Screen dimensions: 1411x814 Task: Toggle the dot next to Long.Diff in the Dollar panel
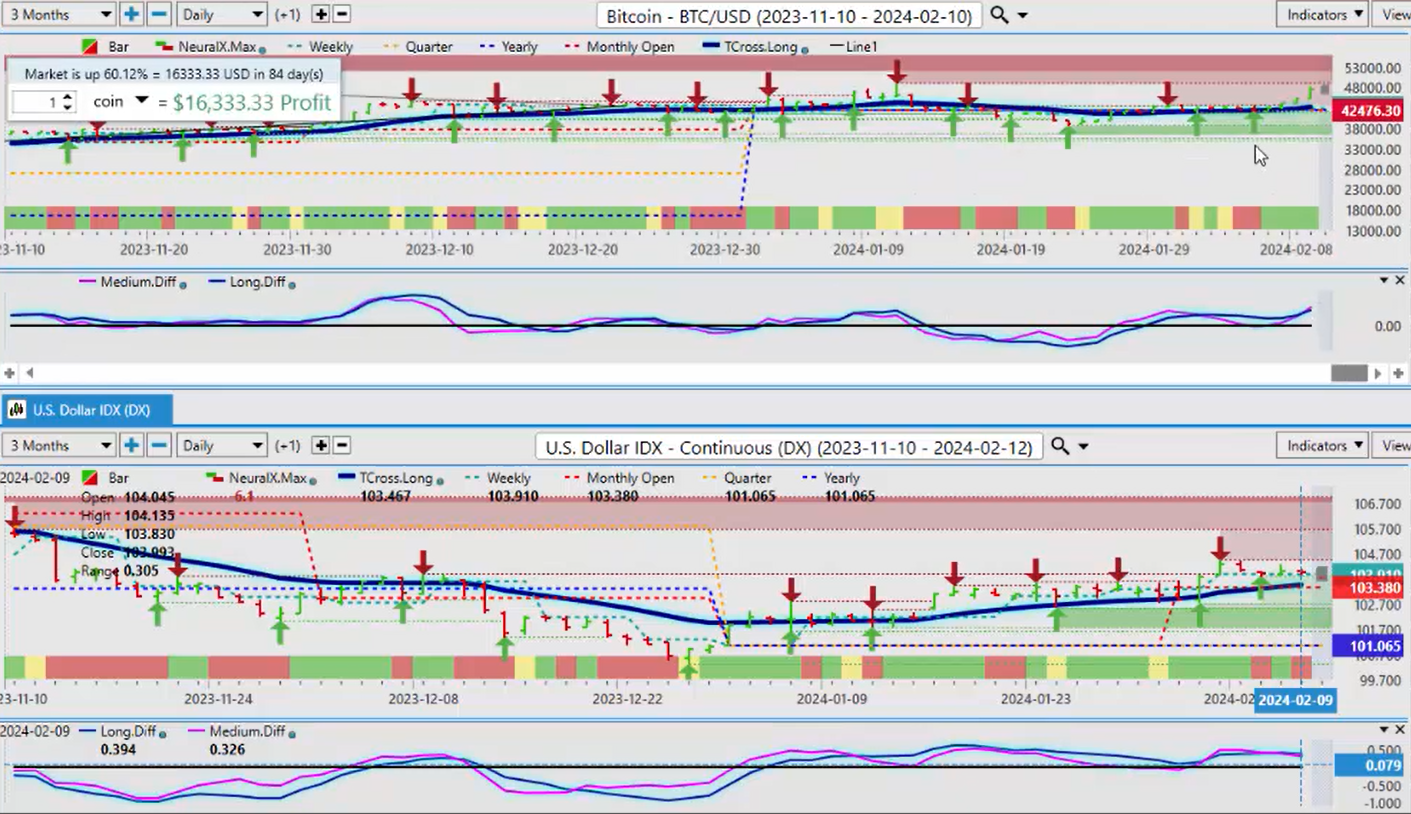(161, 733)
